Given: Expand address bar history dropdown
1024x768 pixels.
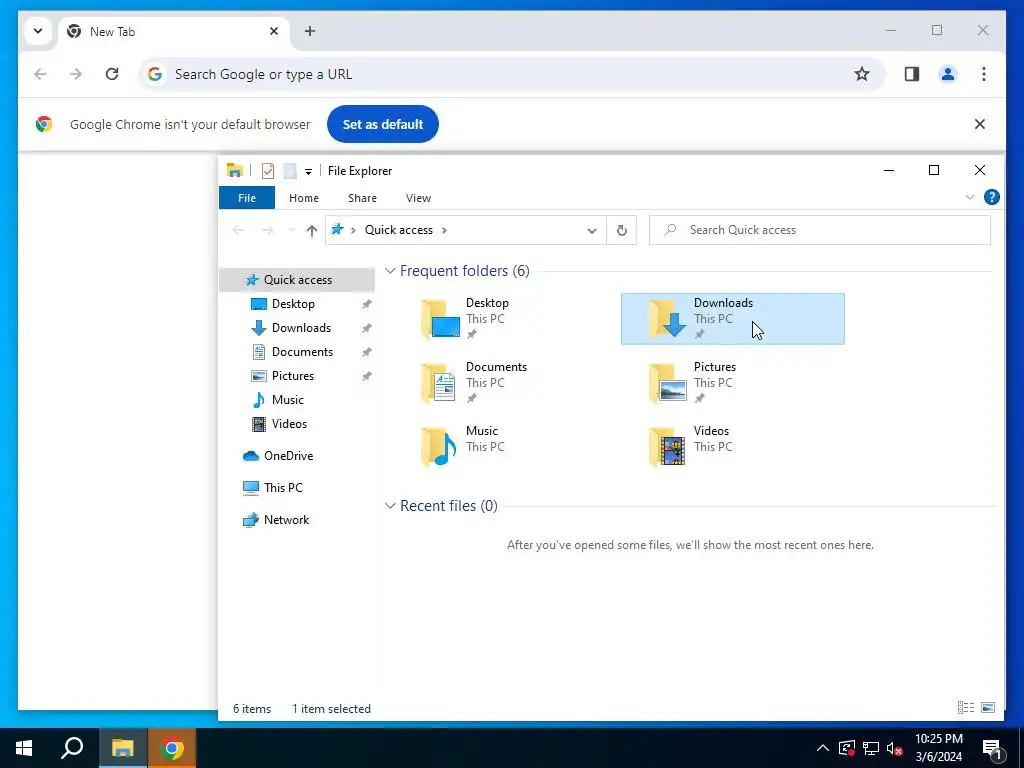Looking at the screenshot, I should pos(592,231).
